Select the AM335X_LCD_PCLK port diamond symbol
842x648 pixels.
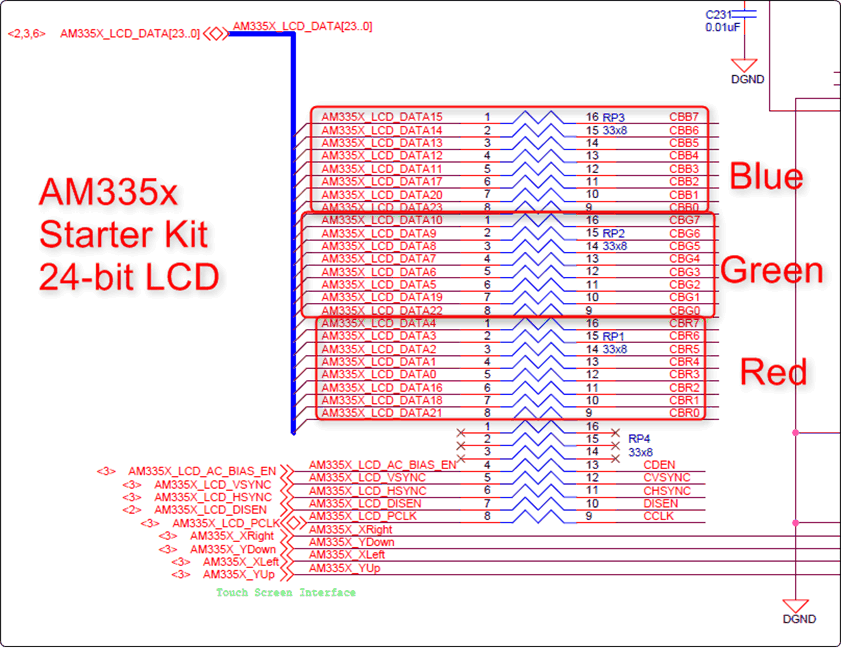tap(293, 523)
